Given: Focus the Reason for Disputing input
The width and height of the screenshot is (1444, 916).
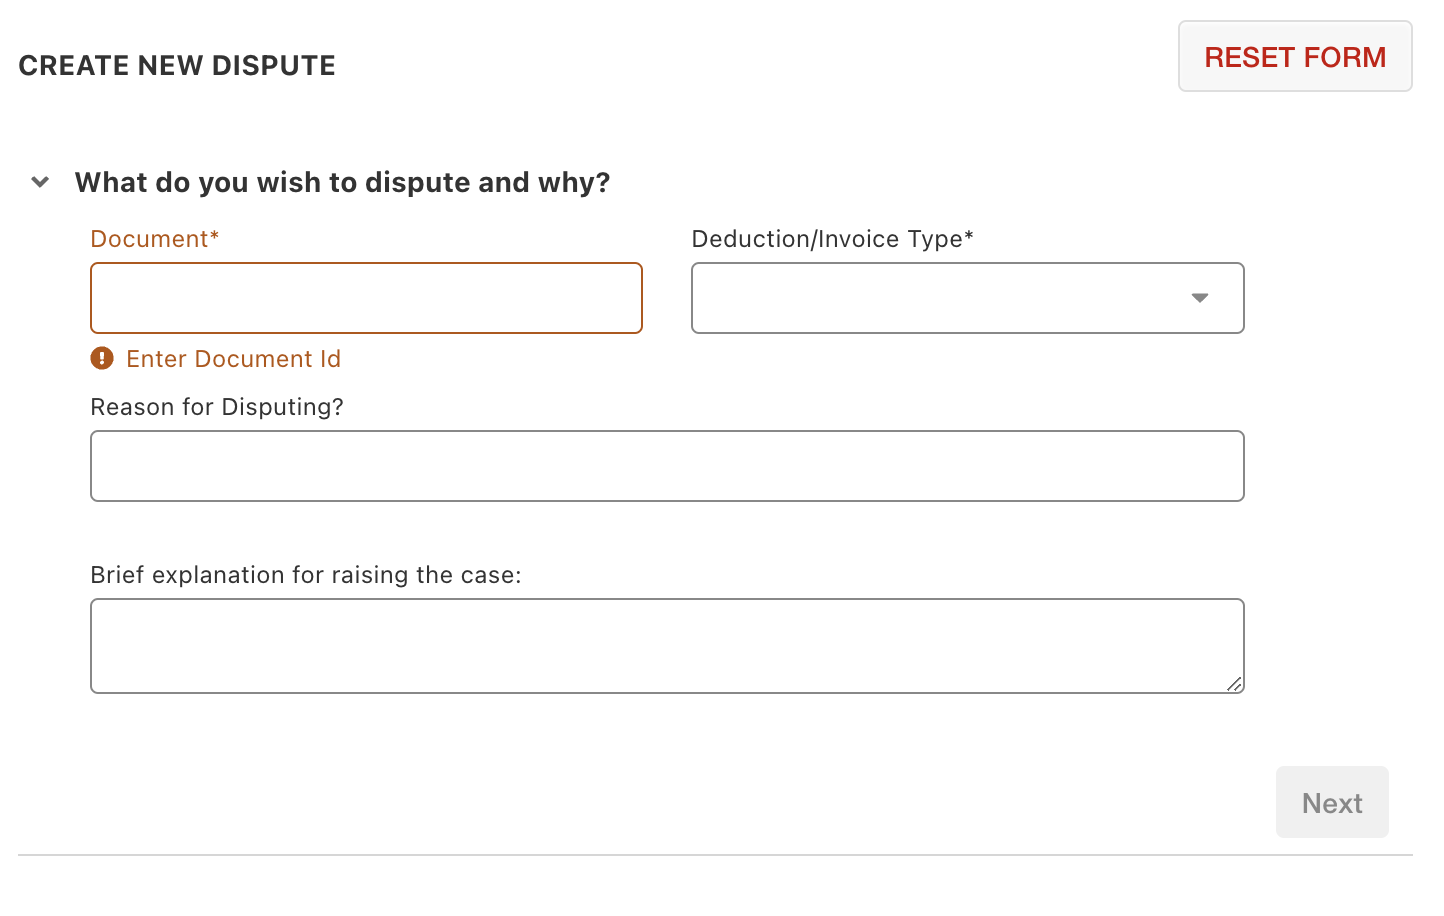Looking at the screenshot, I should pos(667,466).
